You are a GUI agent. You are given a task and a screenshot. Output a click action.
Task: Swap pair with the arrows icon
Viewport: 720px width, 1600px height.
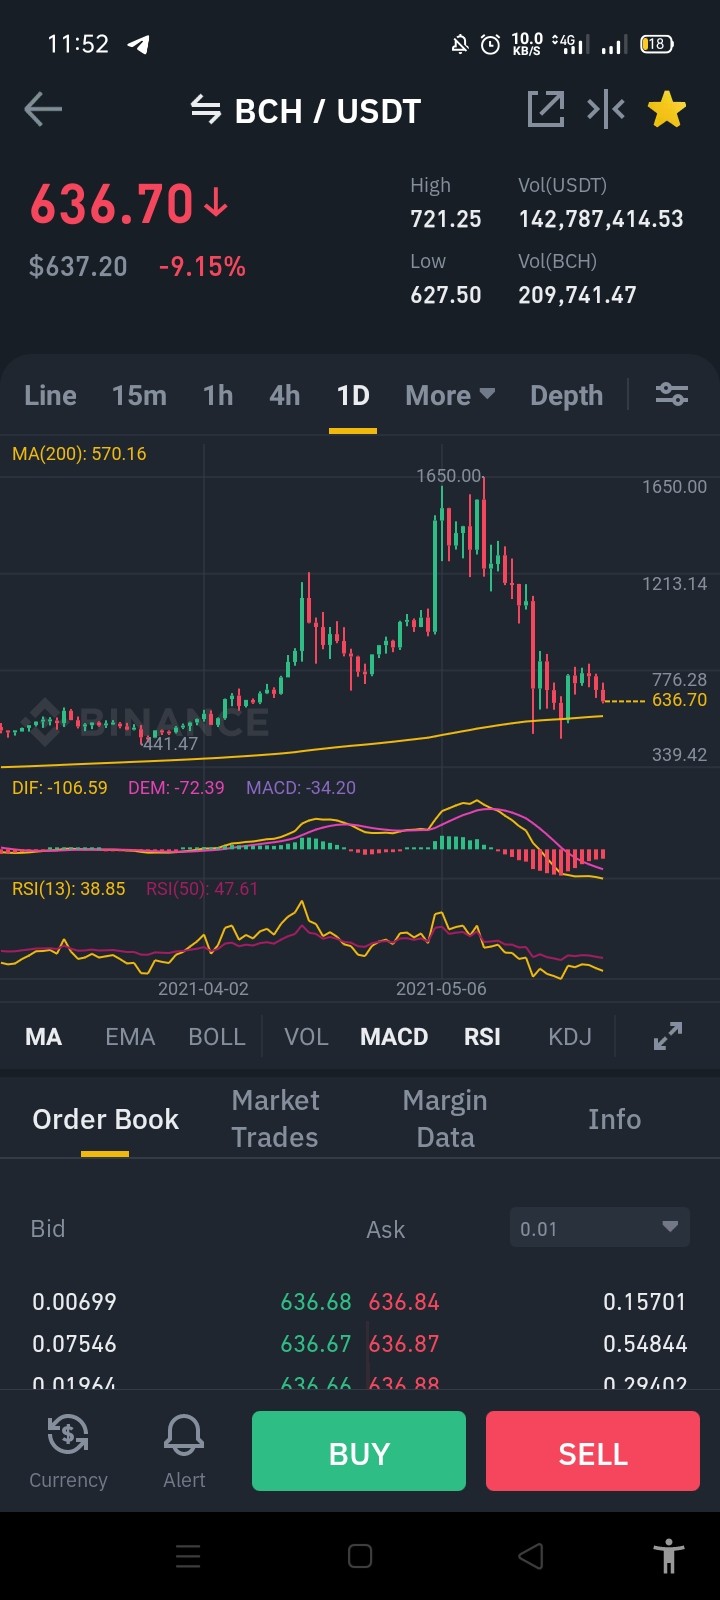coord(206,110)
